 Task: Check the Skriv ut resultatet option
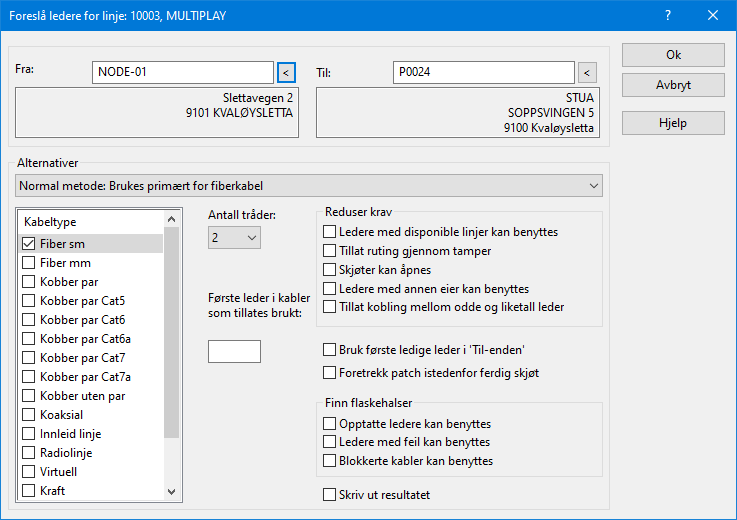click(329, 495)
